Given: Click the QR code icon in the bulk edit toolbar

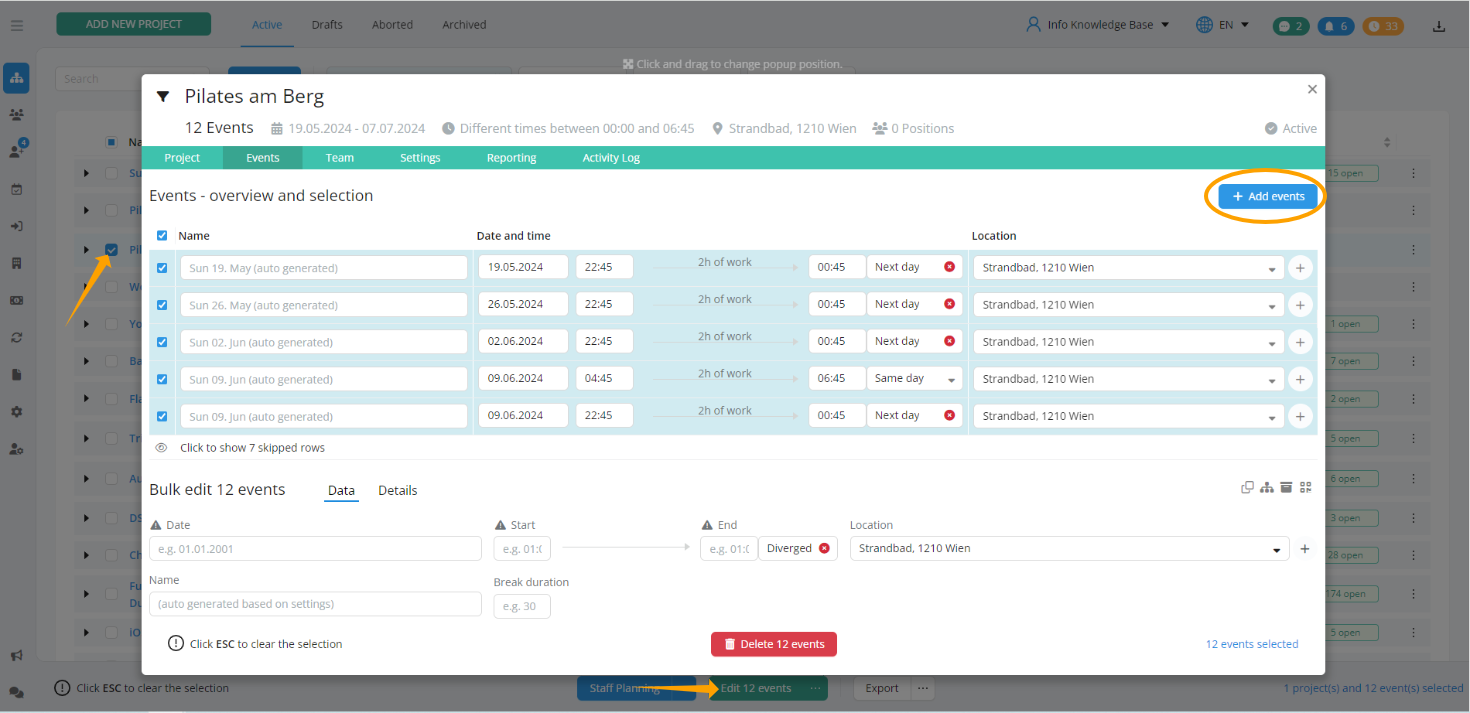Looking at the screenshot, I should 1305,487.
